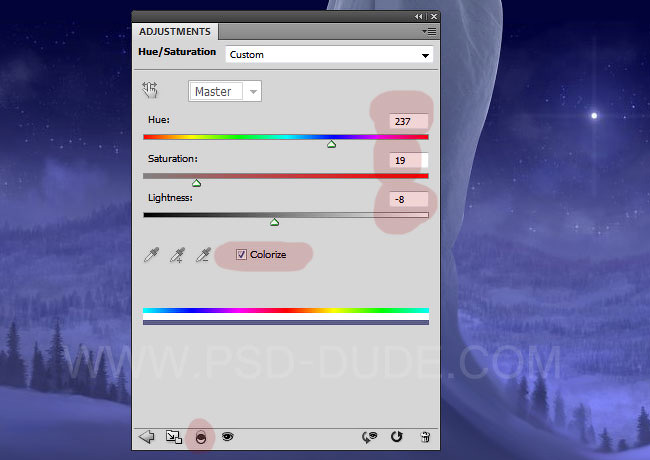Click the Saturation: label
This screenshot has height=460, width=650.
[173, 159]
